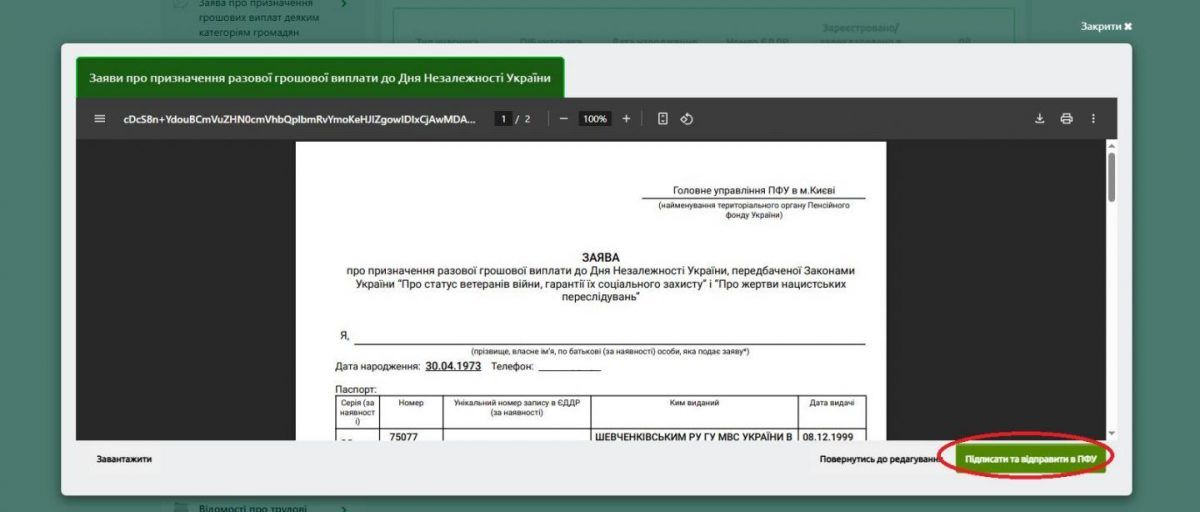
Task: Click the 100% zoom level field
Action: (x=595, y=119)
